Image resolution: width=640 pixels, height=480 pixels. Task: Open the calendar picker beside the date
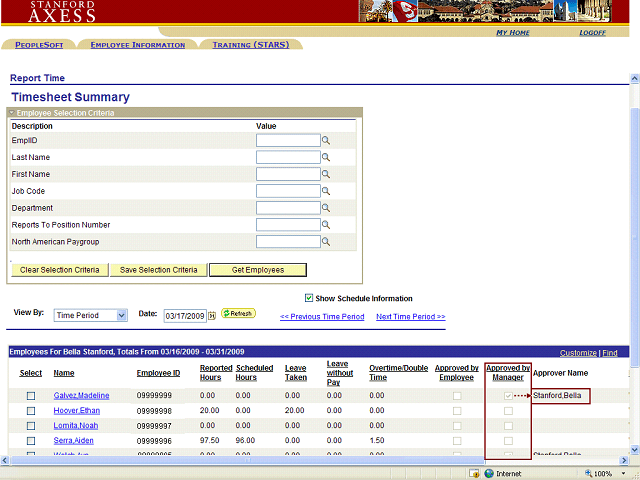click(x=212, y=315)
